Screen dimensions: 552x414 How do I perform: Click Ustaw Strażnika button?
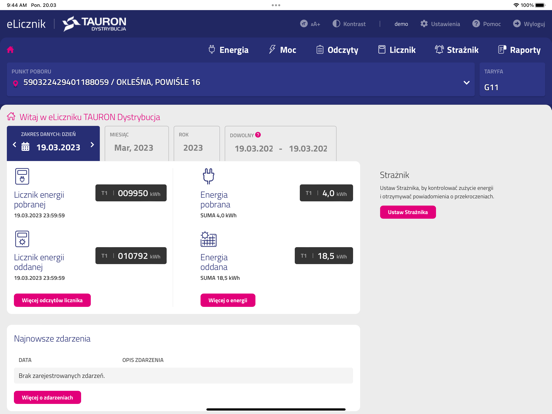[x=408, y=212]
